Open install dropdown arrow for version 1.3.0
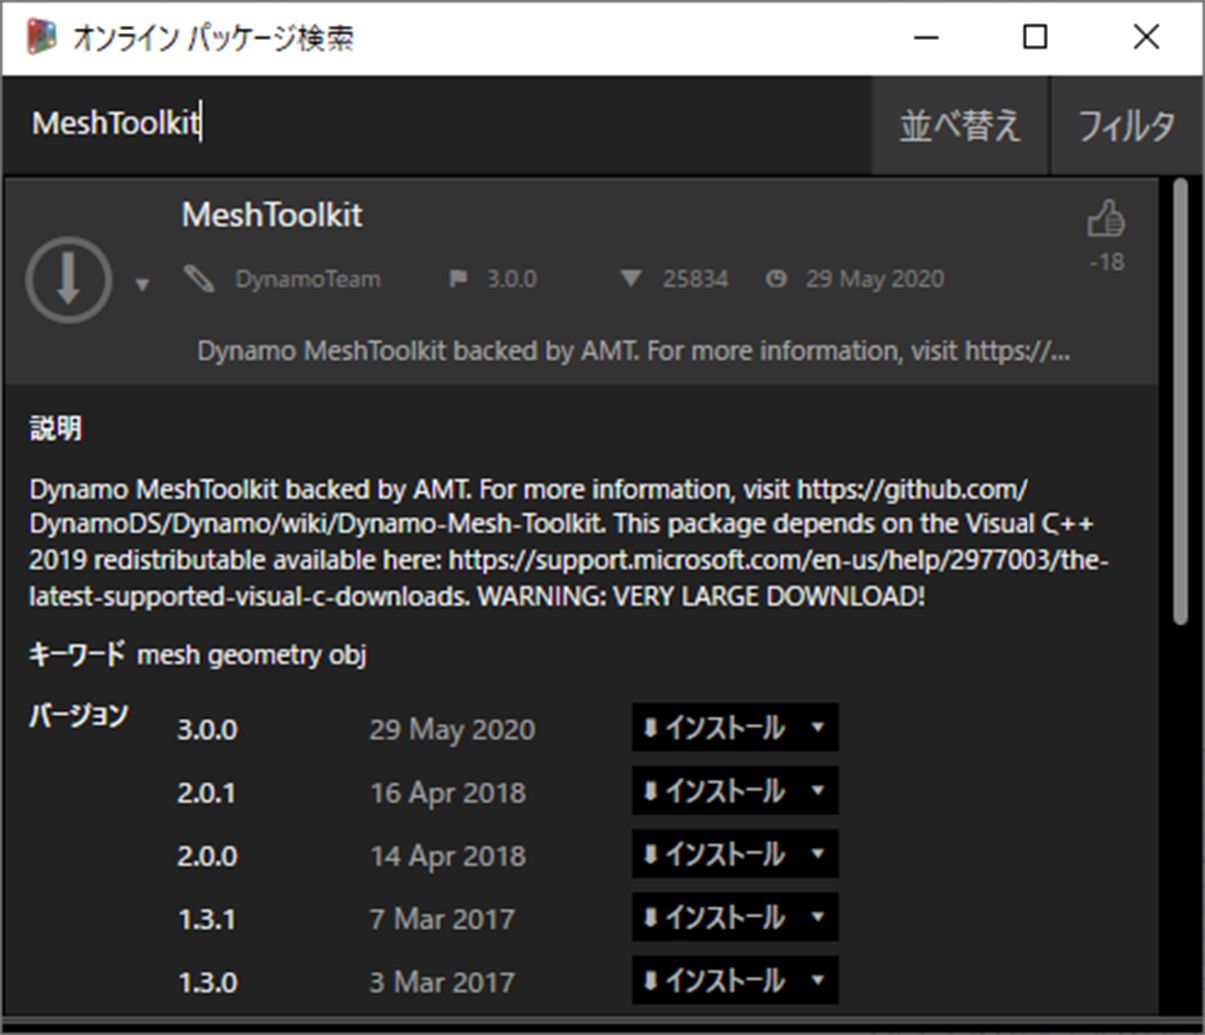This screenshot has width=1205, height=1035. 818,979
